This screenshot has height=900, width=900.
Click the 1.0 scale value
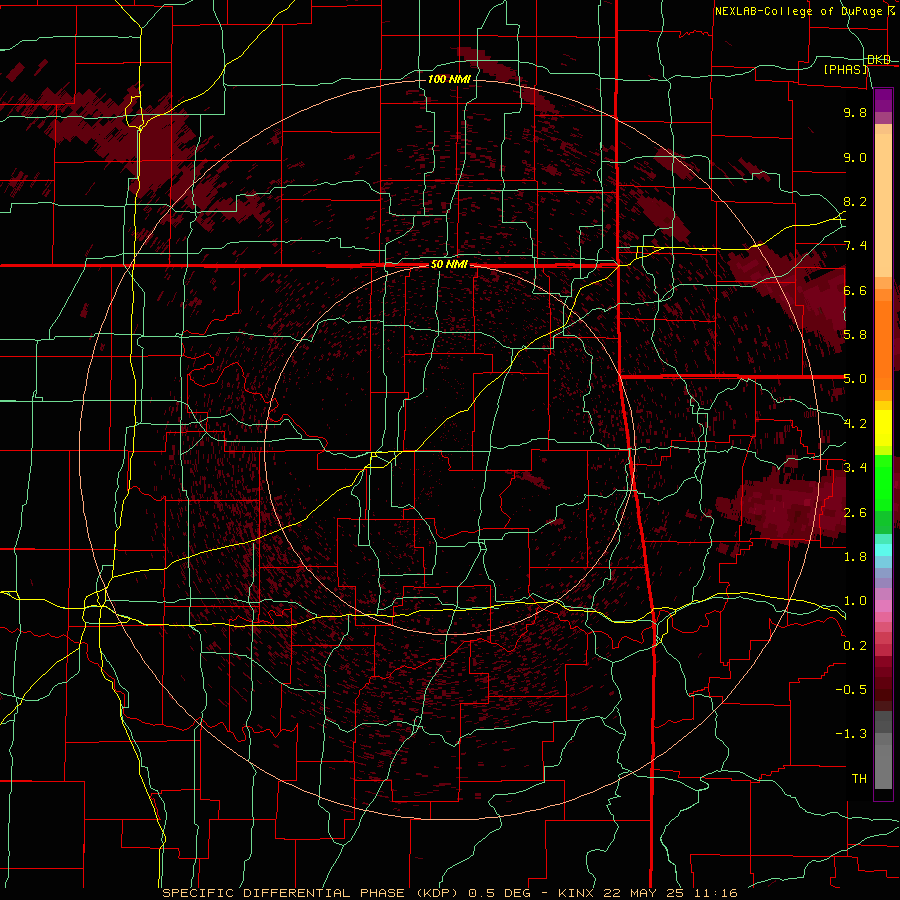point(855,601)
